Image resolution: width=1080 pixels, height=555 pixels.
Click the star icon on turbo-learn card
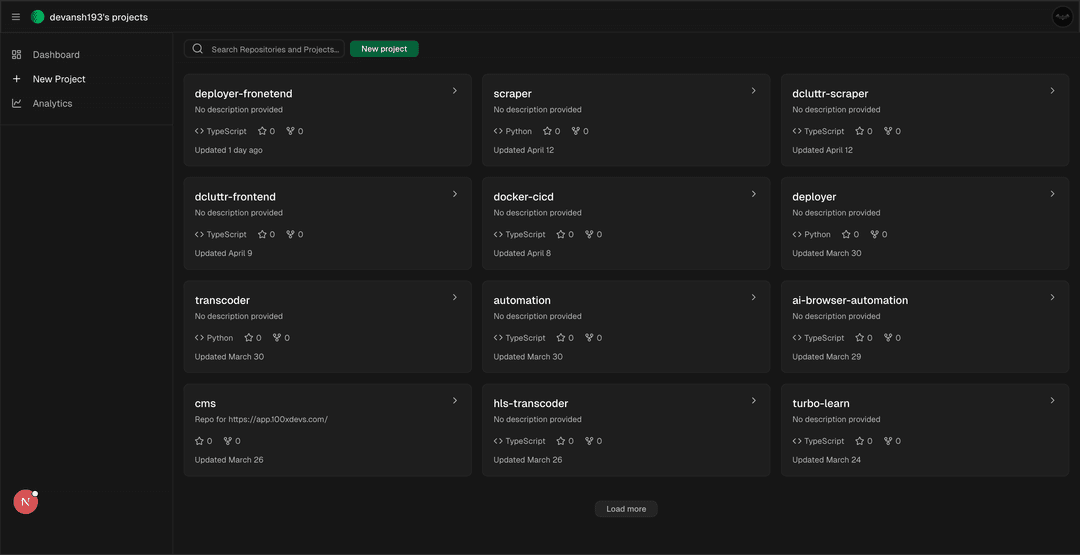pos(860,441)
